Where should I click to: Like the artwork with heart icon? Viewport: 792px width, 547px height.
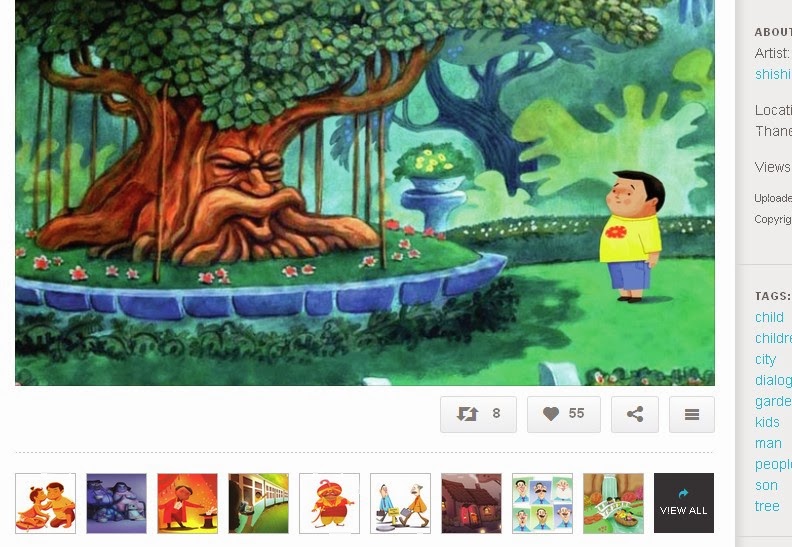click(564, 414)
